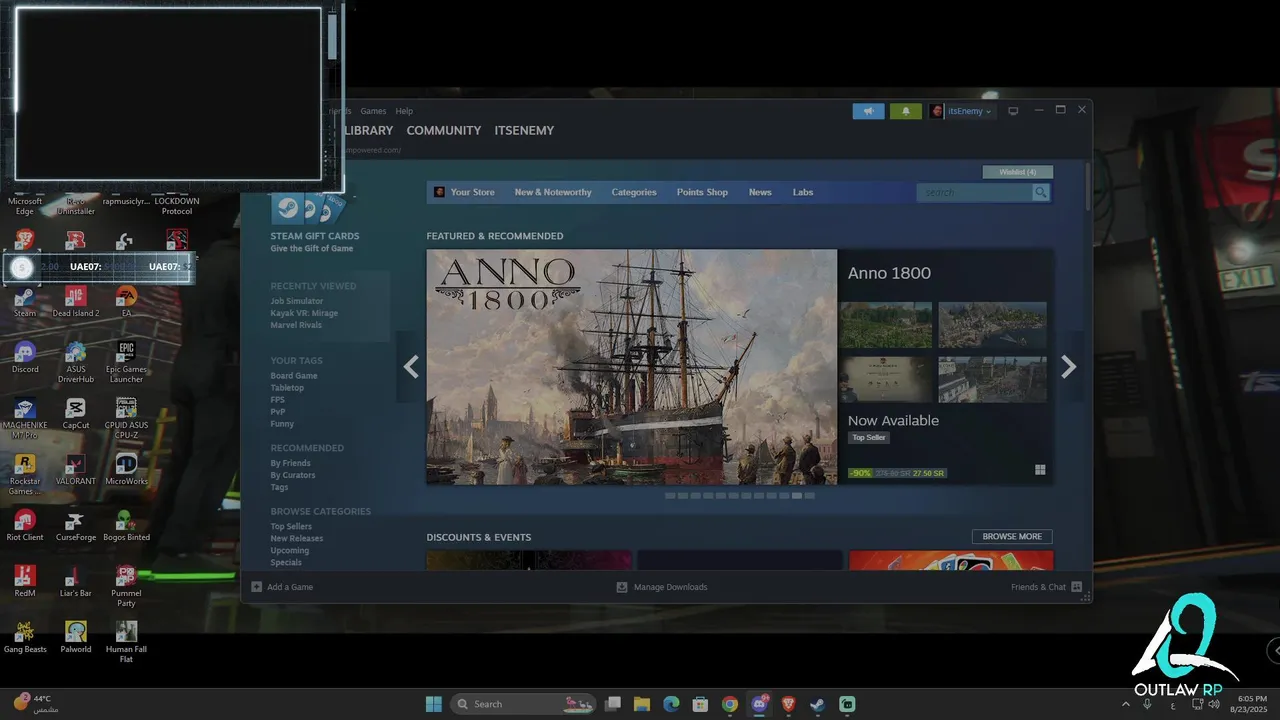The height and width of the screenshot is (720, 1280).
Task: Open EA app desktop shortcut
Action: point(126,300)
